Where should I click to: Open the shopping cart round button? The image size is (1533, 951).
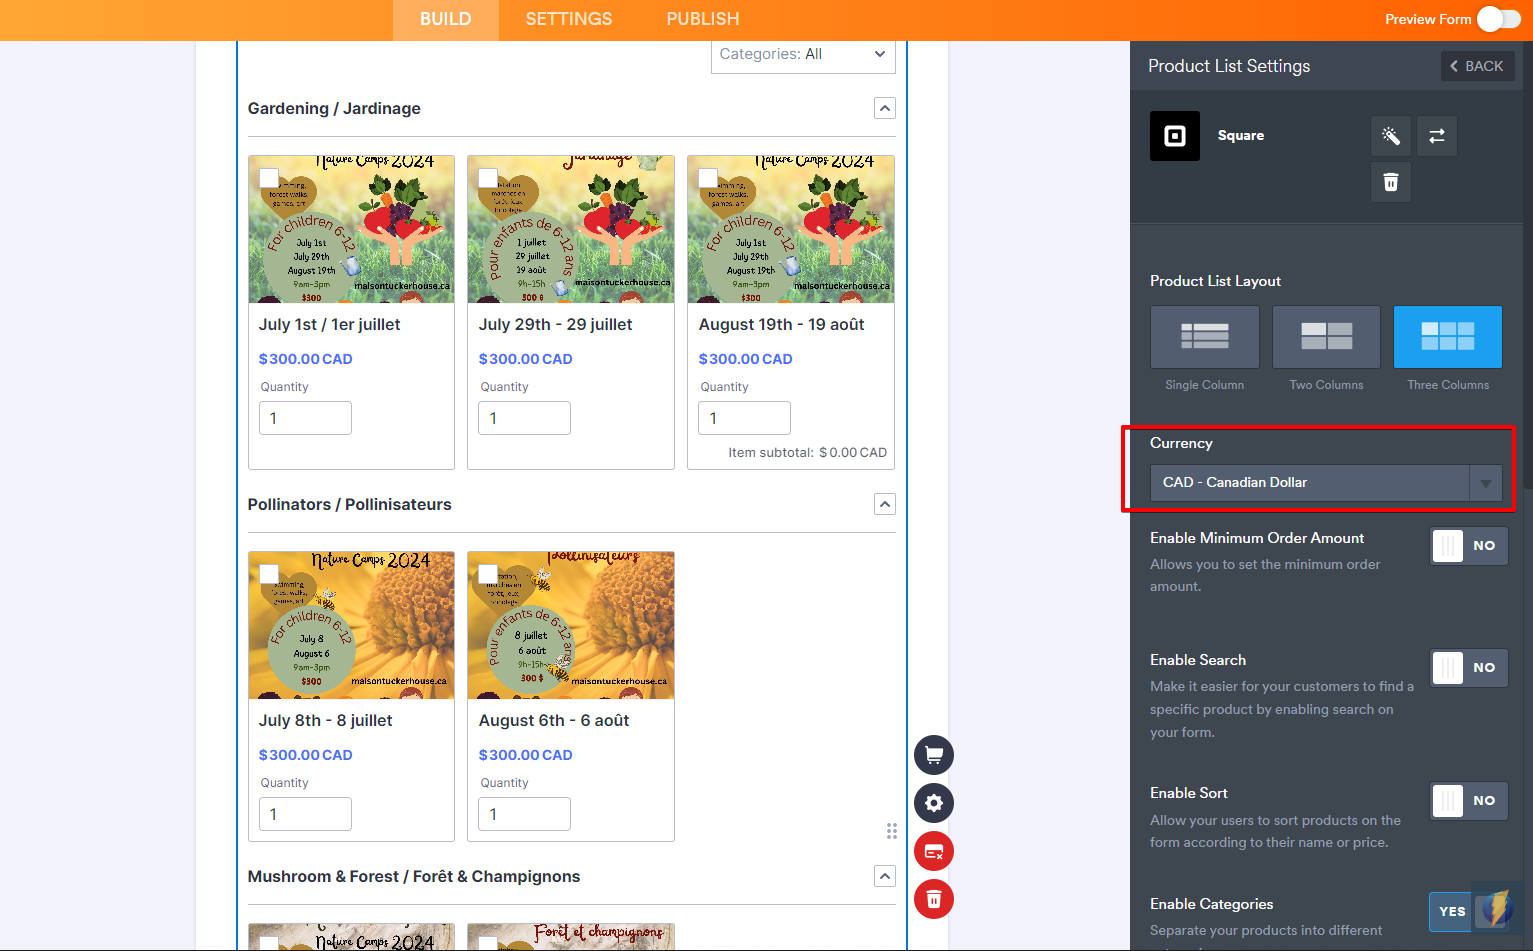point(934,755)
